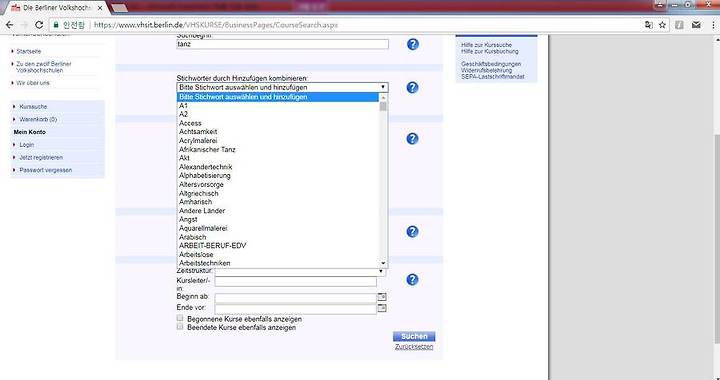Image resolution: width=720 pixels, height=380 pixels.
Task: Click the search text field containing tanz
Action: click(x=282, y=45)
